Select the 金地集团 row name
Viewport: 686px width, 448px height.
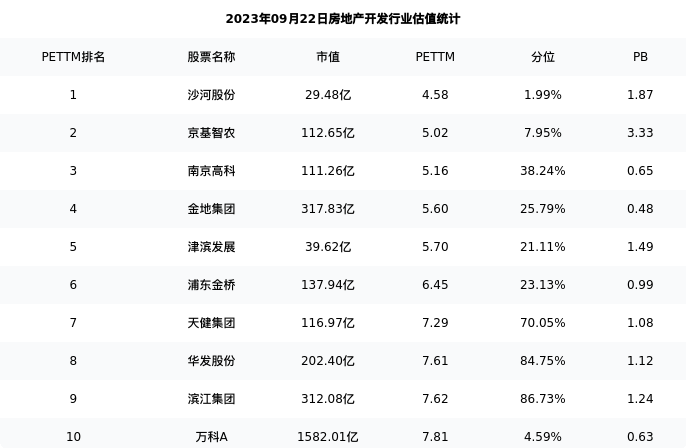pyautogui.click(x=211, y=209)
